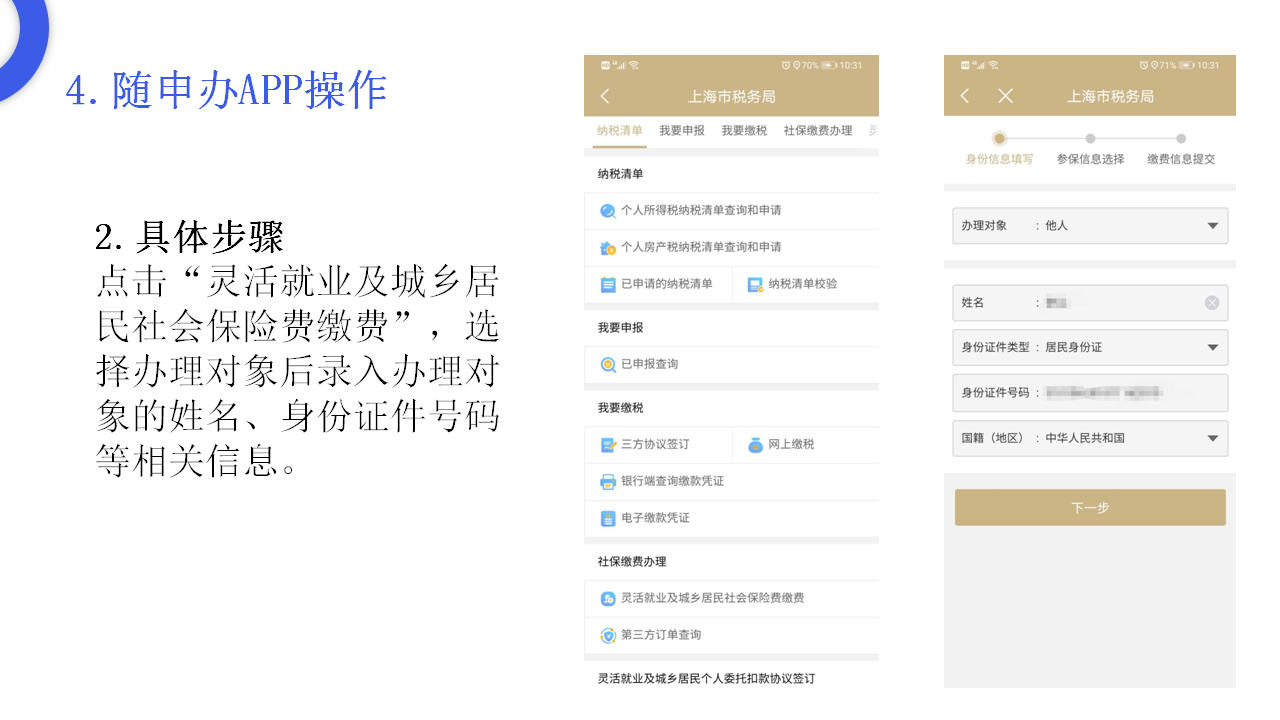1280x720 pixels.
Task: Tap the 个人所得税纳税清单查询和申请 text
Action: (x=701, y=211)
